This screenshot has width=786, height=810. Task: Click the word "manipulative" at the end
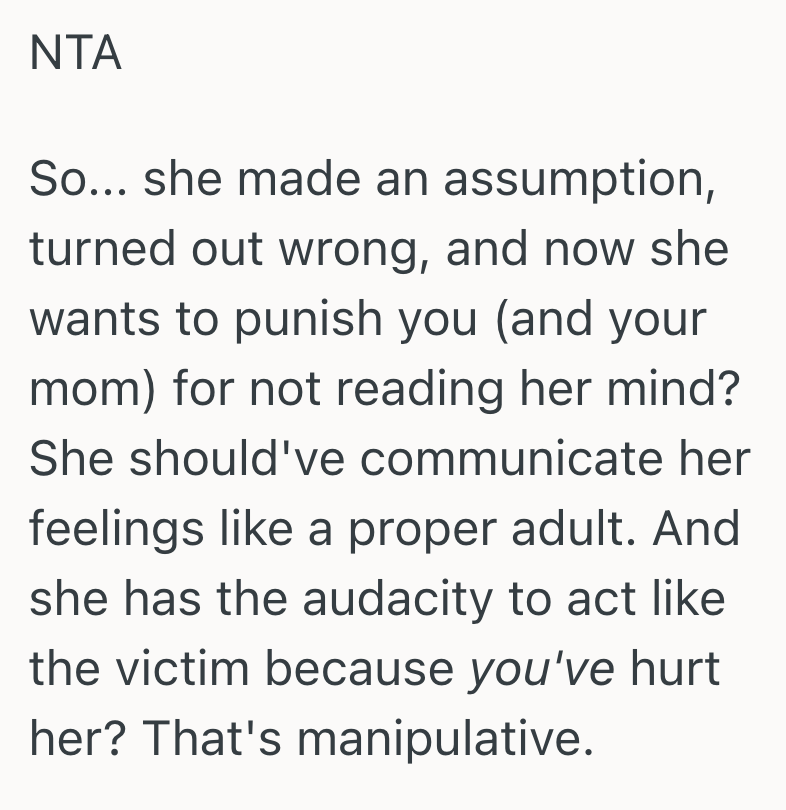pos(441,737)
